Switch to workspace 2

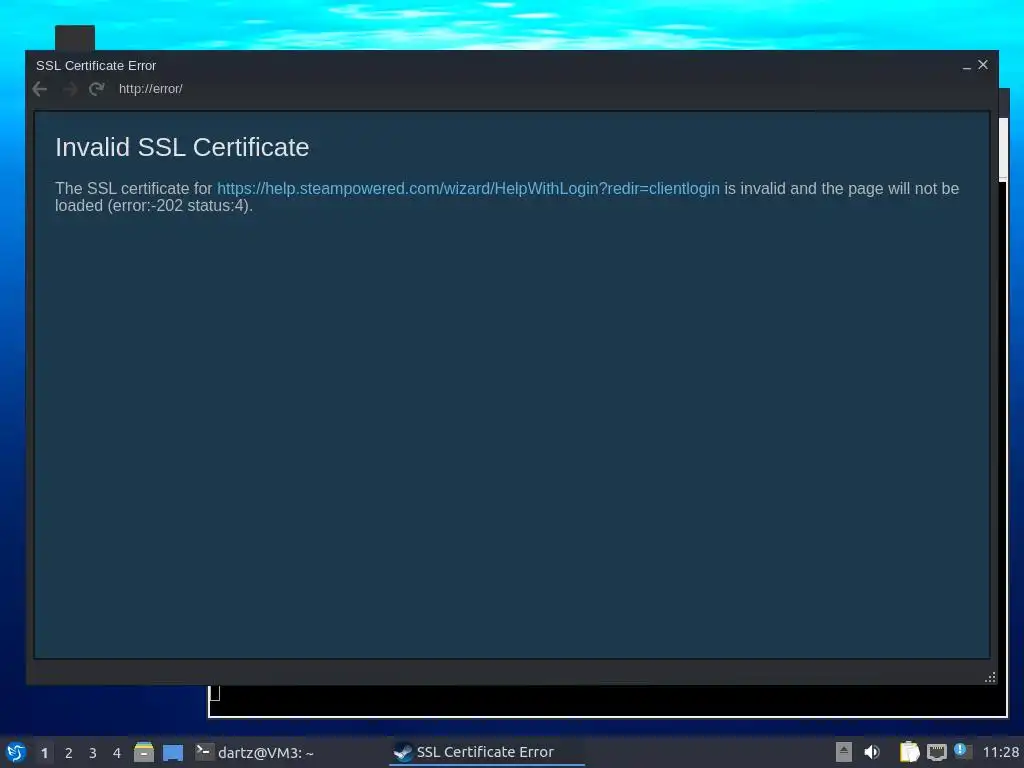coord(69,753)
